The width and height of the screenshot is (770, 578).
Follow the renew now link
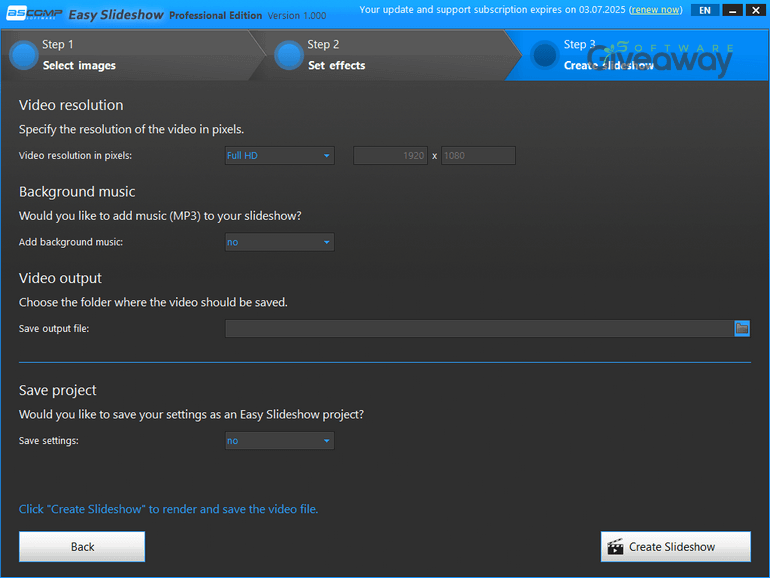point(656,10)
